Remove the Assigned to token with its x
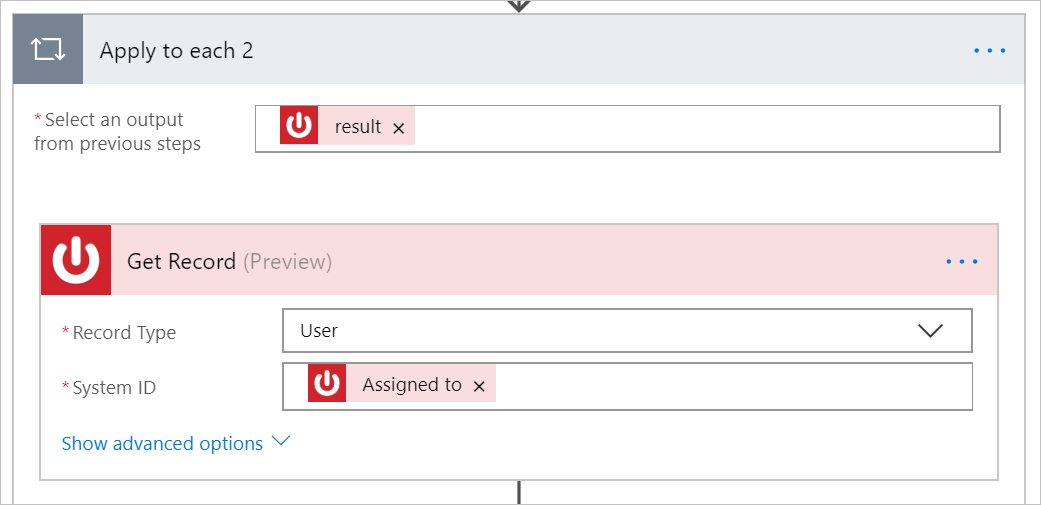Screen dimensions: 1041x505 (479, 386)
